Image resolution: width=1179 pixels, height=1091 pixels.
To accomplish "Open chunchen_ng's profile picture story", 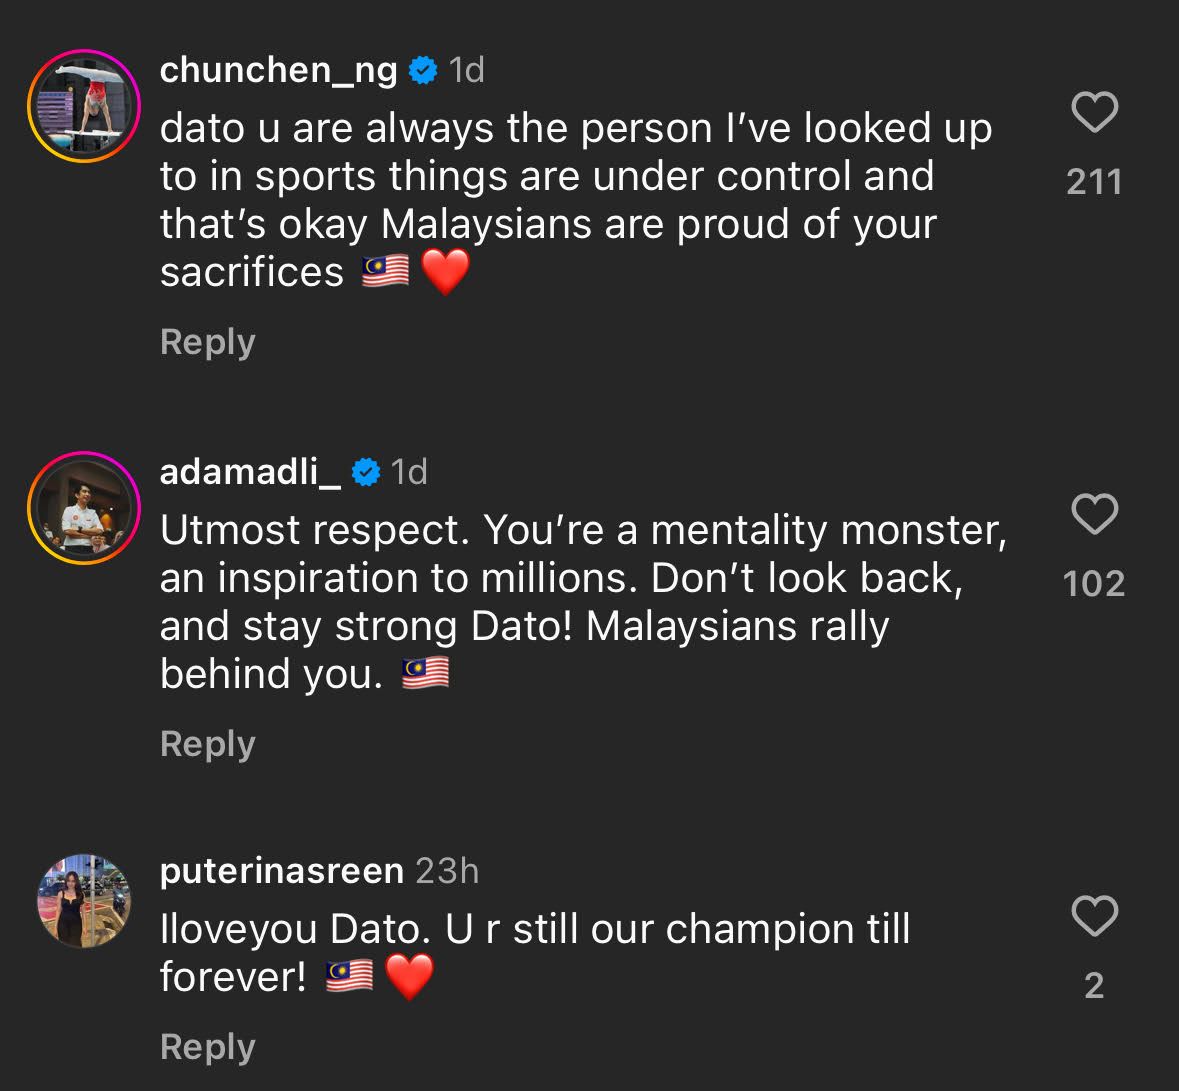I will point(82,105).
